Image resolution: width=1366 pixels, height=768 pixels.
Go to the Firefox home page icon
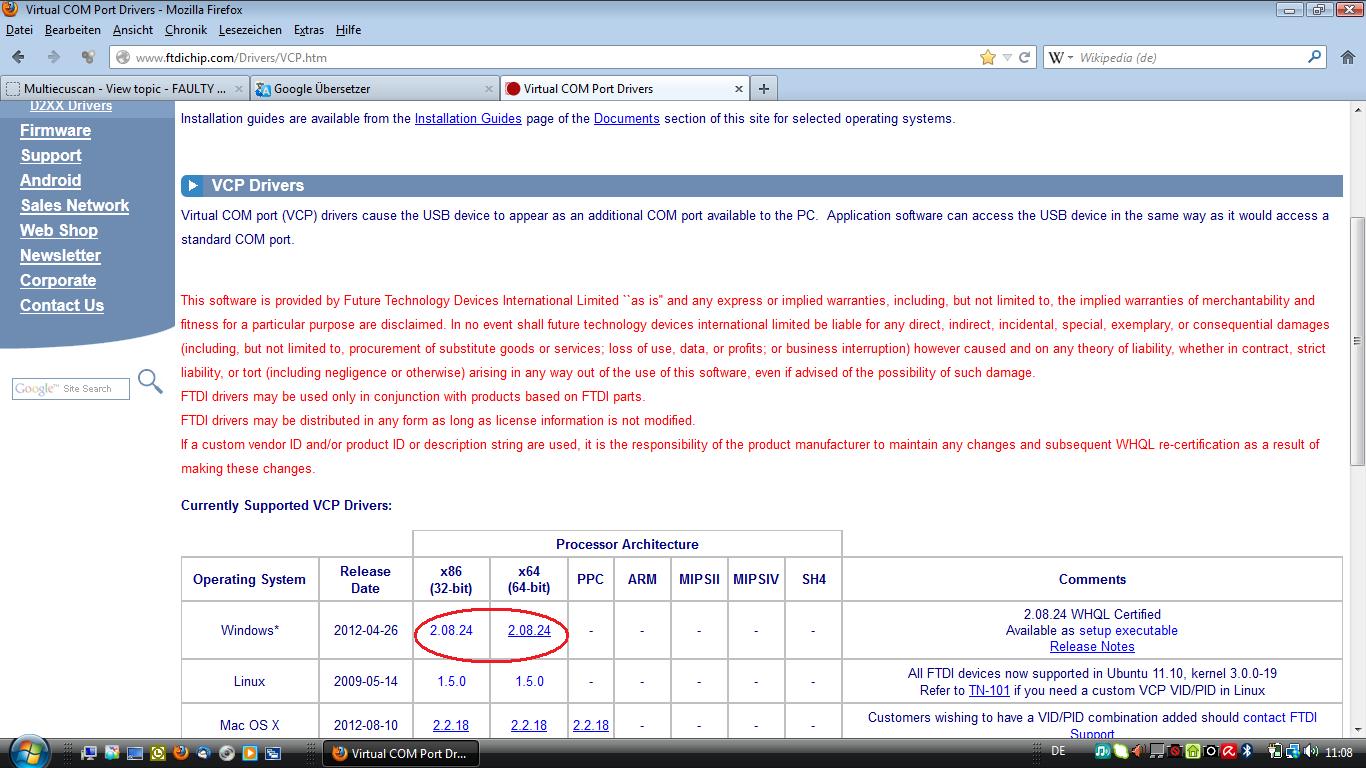1347,57
